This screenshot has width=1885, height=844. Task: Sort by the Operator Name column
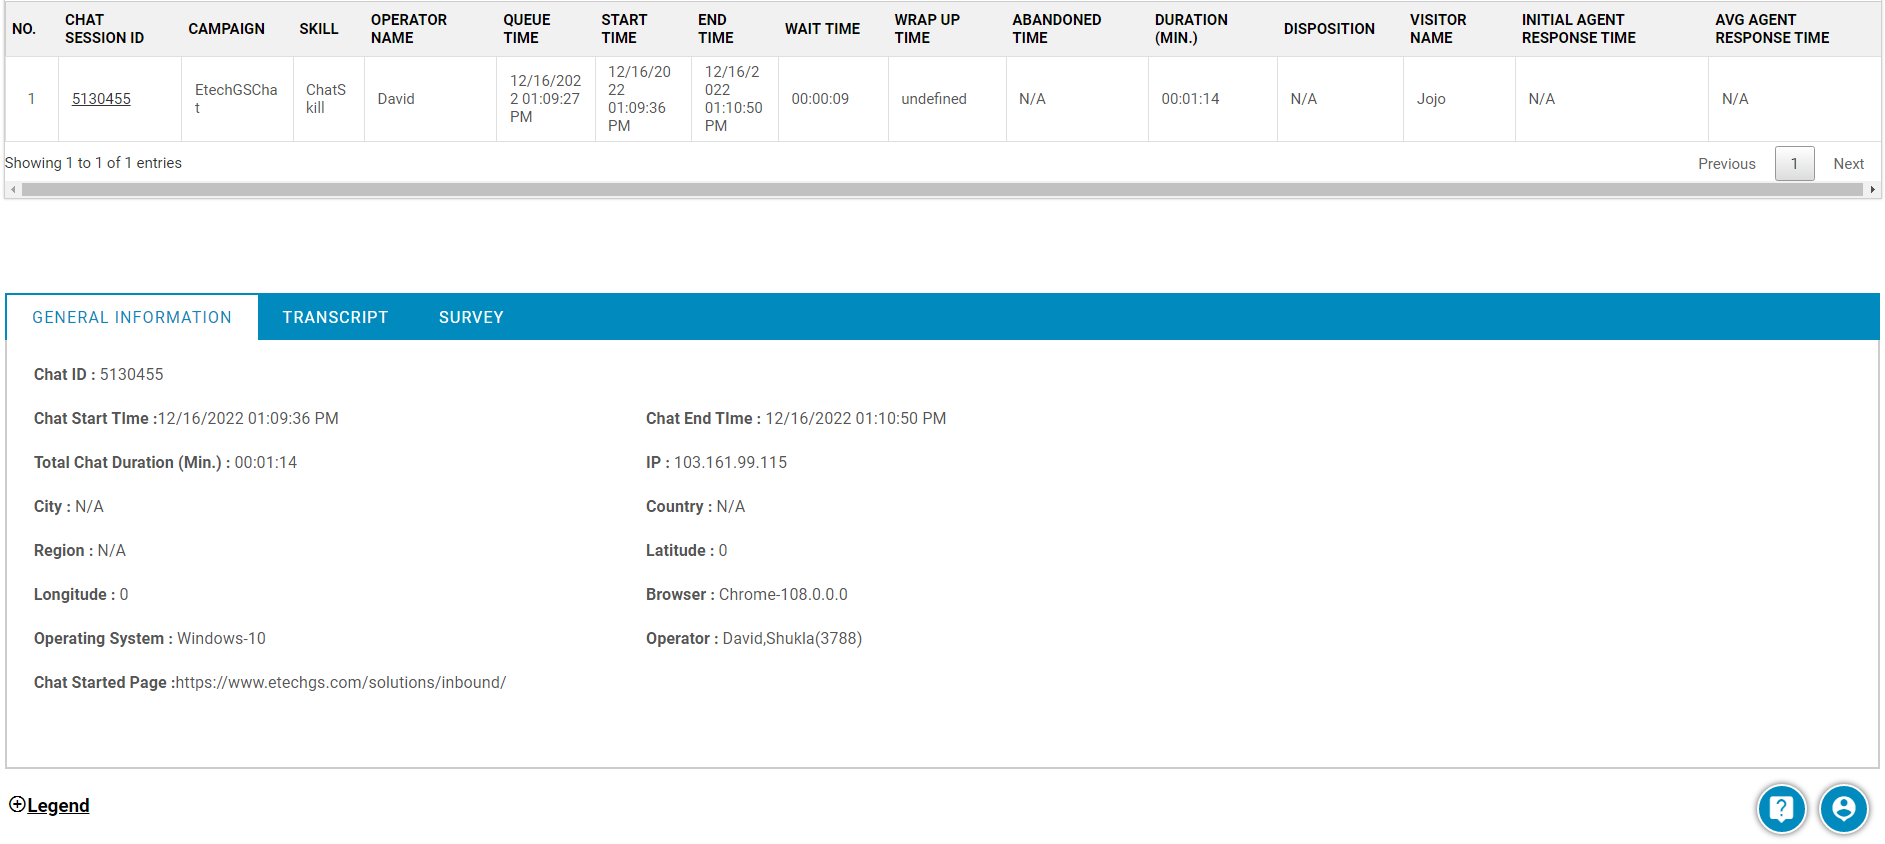coord(408,29)
